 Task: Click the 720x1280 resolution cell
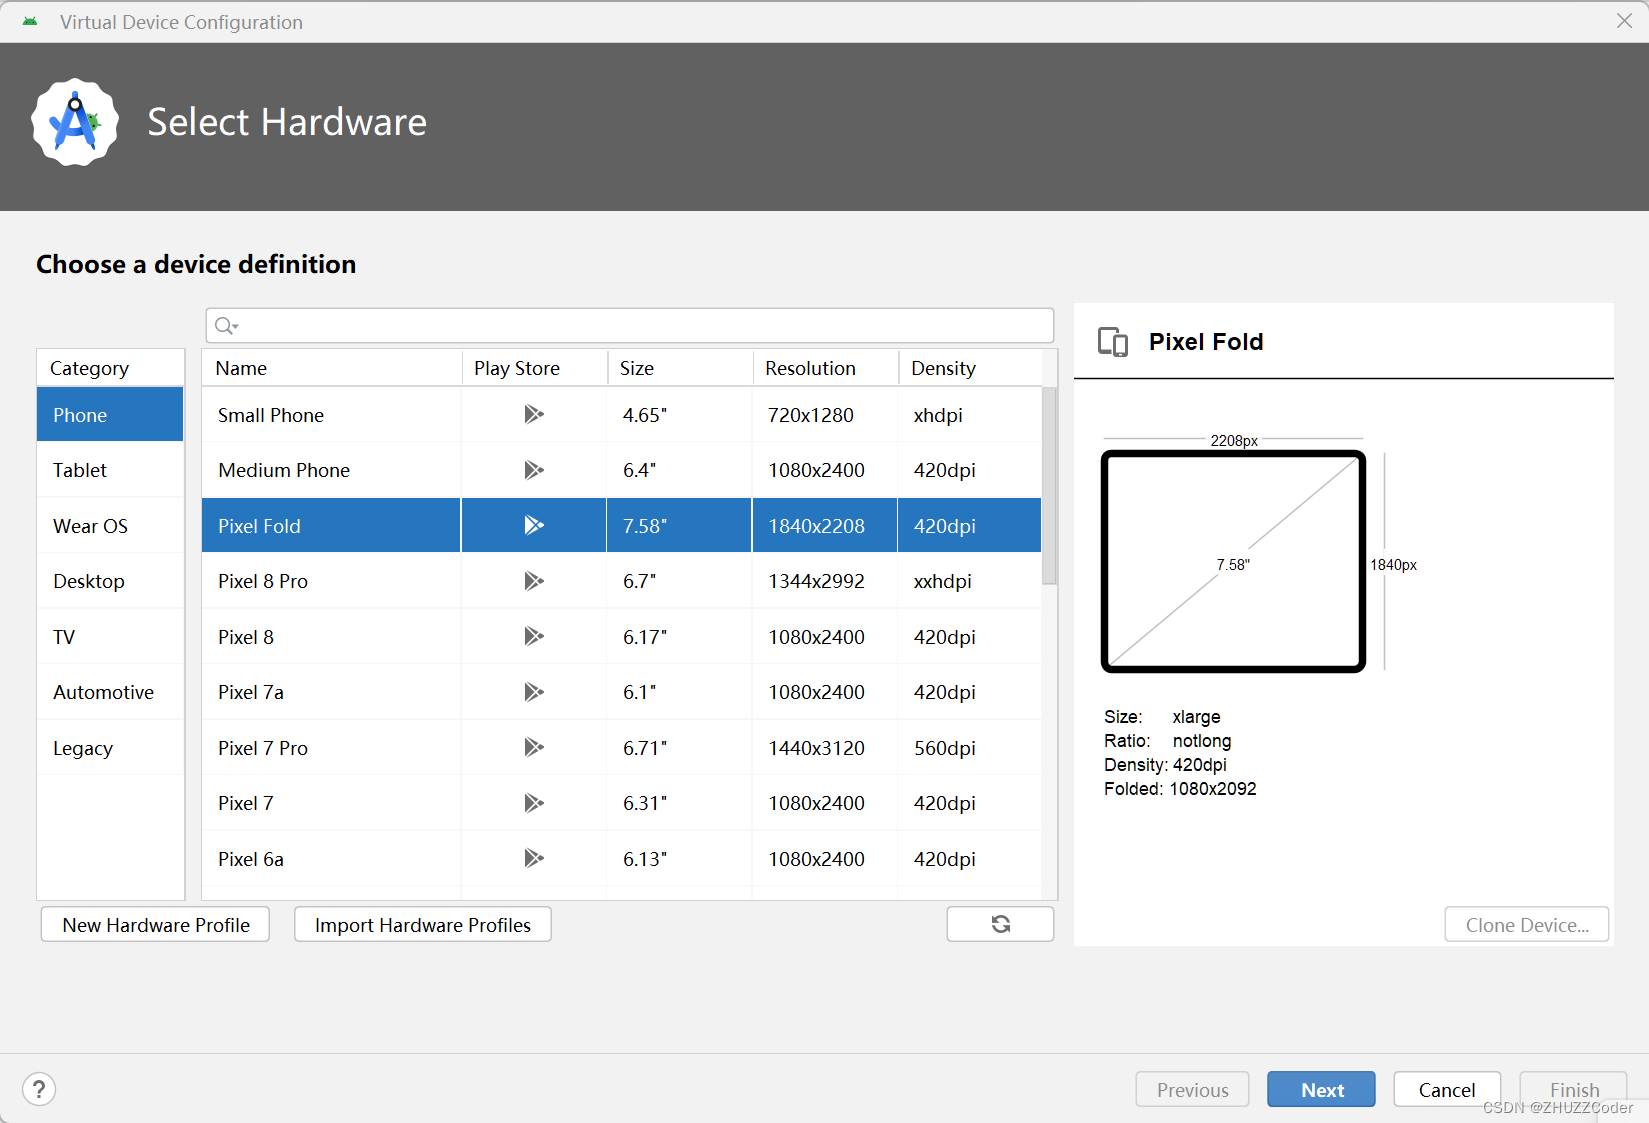click(825, 415)
